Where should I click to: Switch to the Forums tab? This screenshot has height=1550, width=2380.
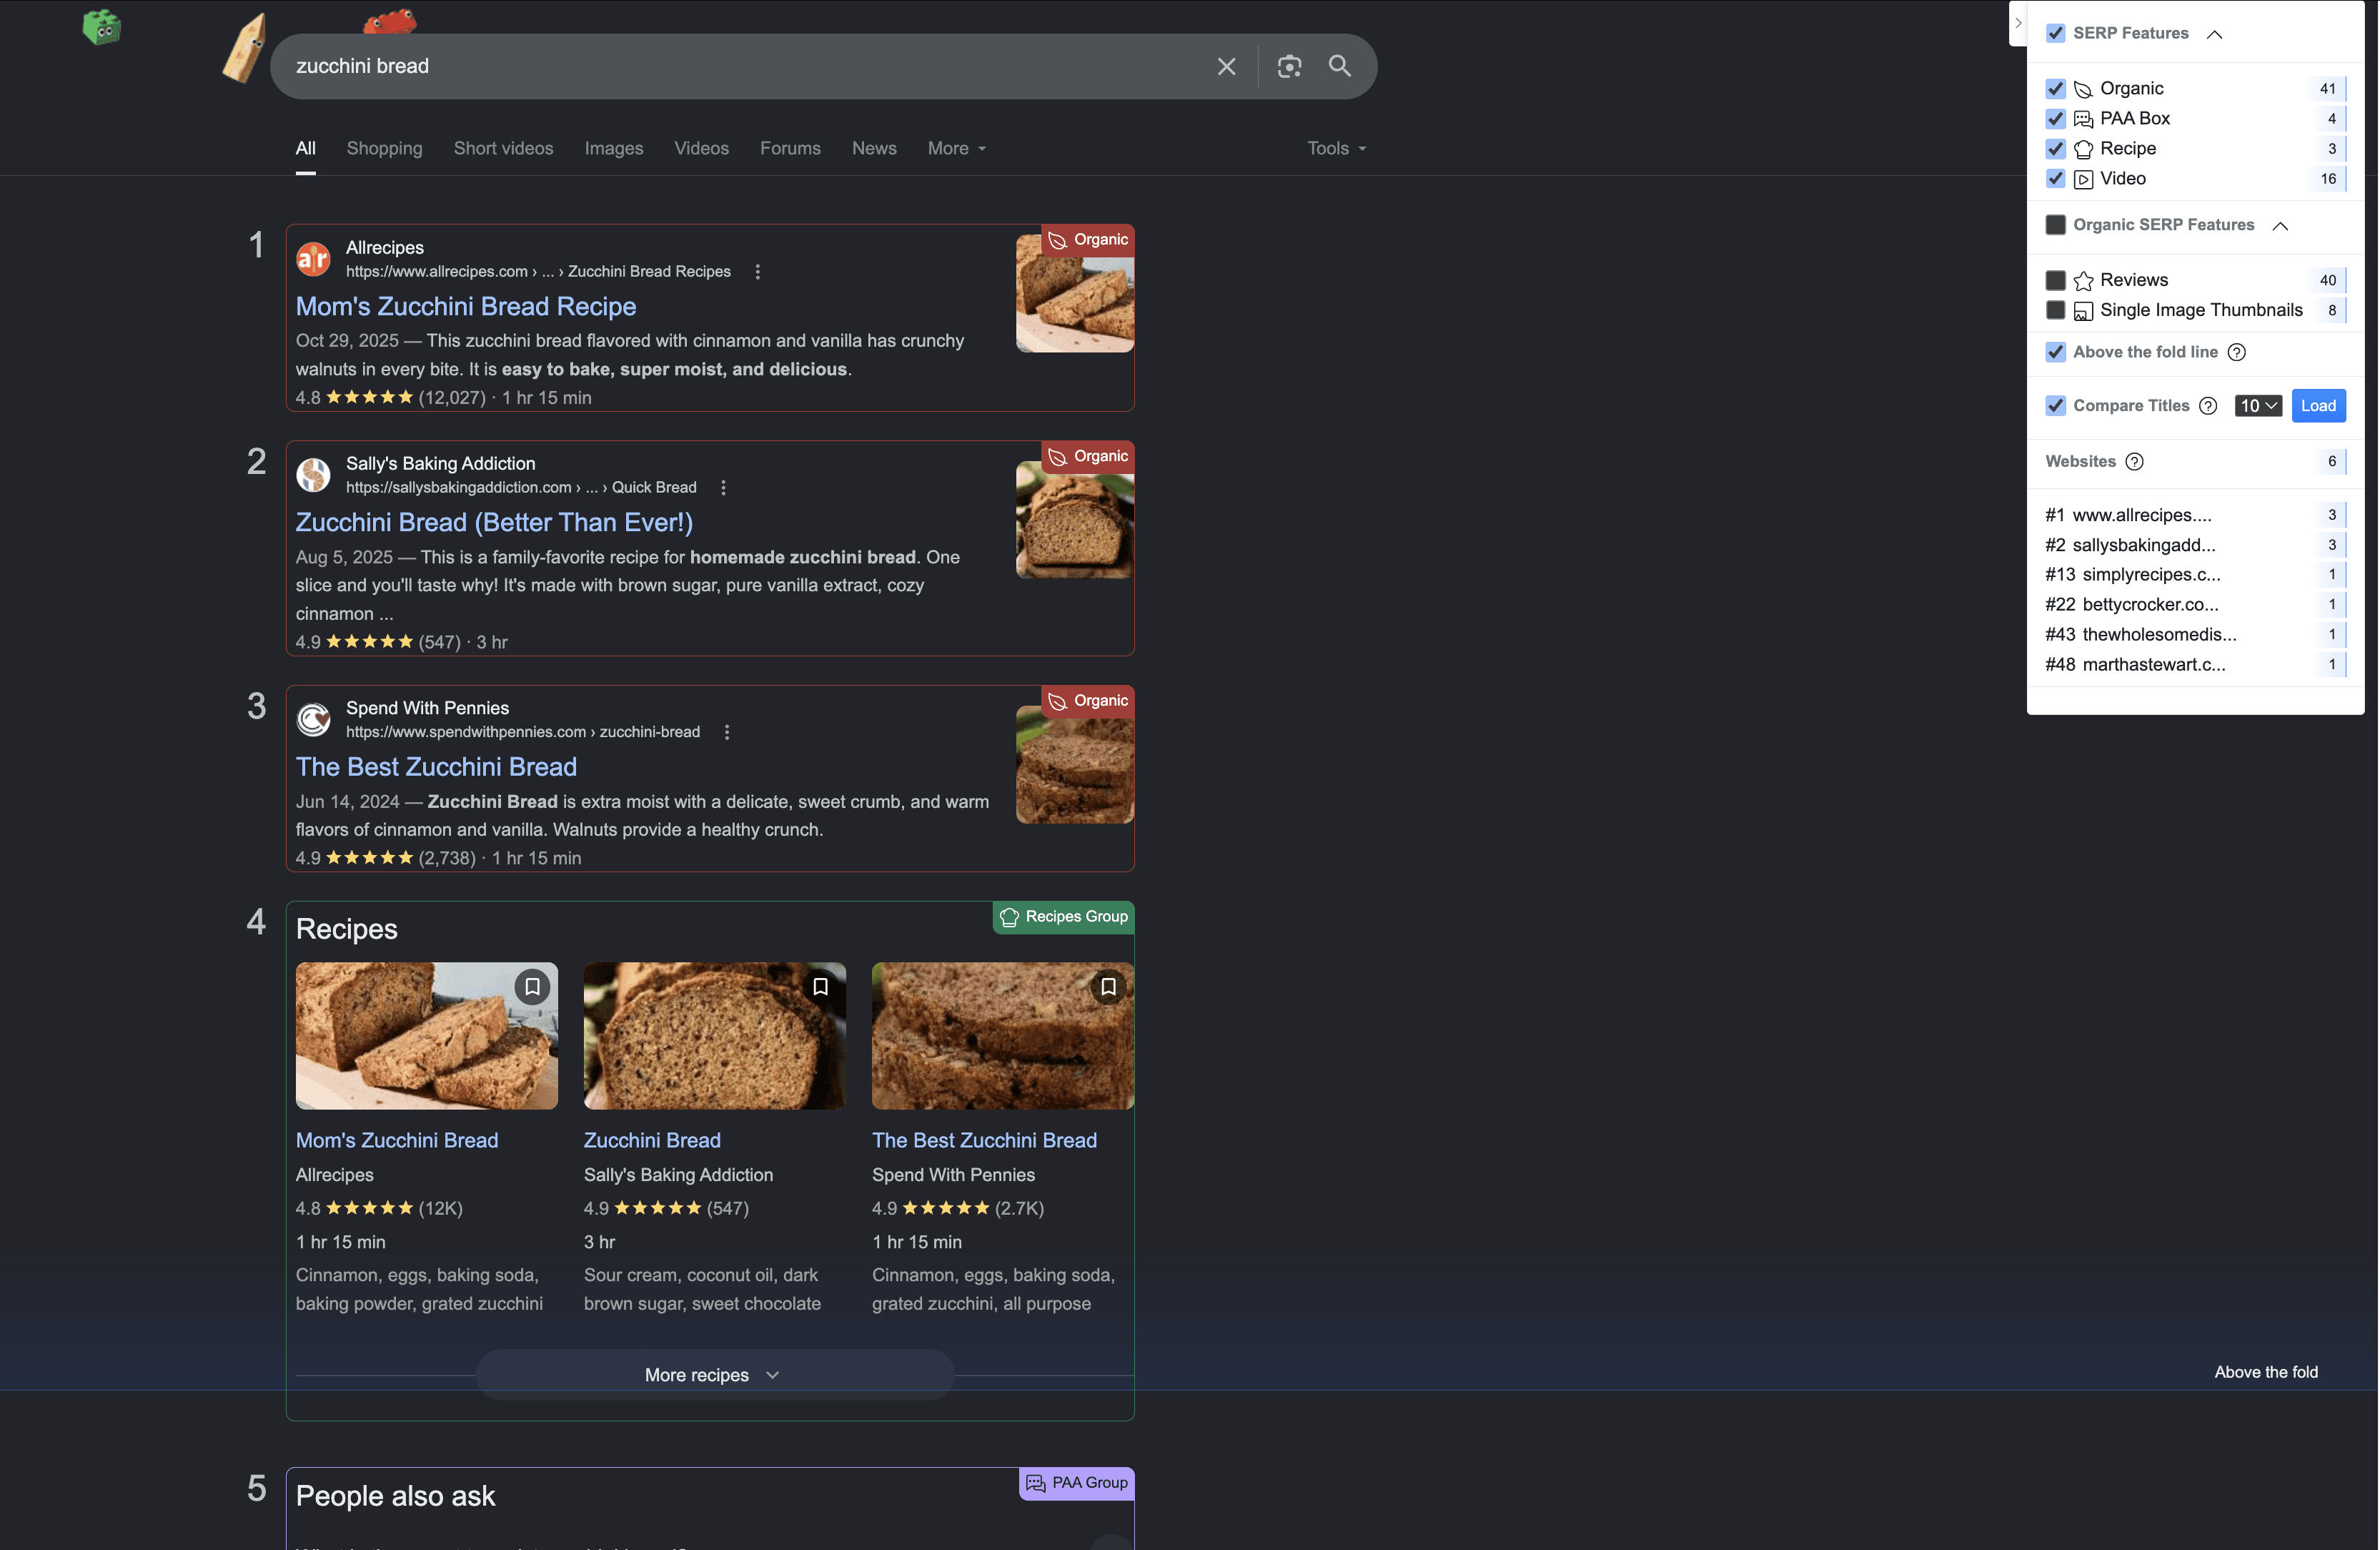point(790,149)
